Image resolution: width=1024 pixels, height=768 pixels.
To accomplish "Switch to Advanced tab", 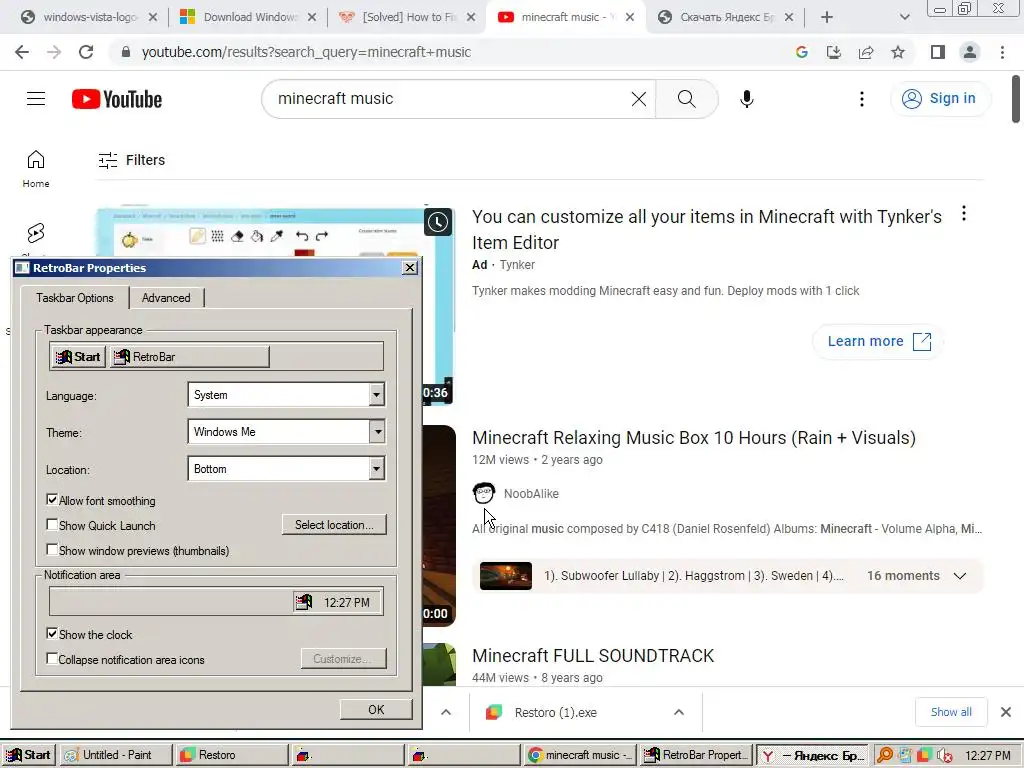I will click(166, 298).
